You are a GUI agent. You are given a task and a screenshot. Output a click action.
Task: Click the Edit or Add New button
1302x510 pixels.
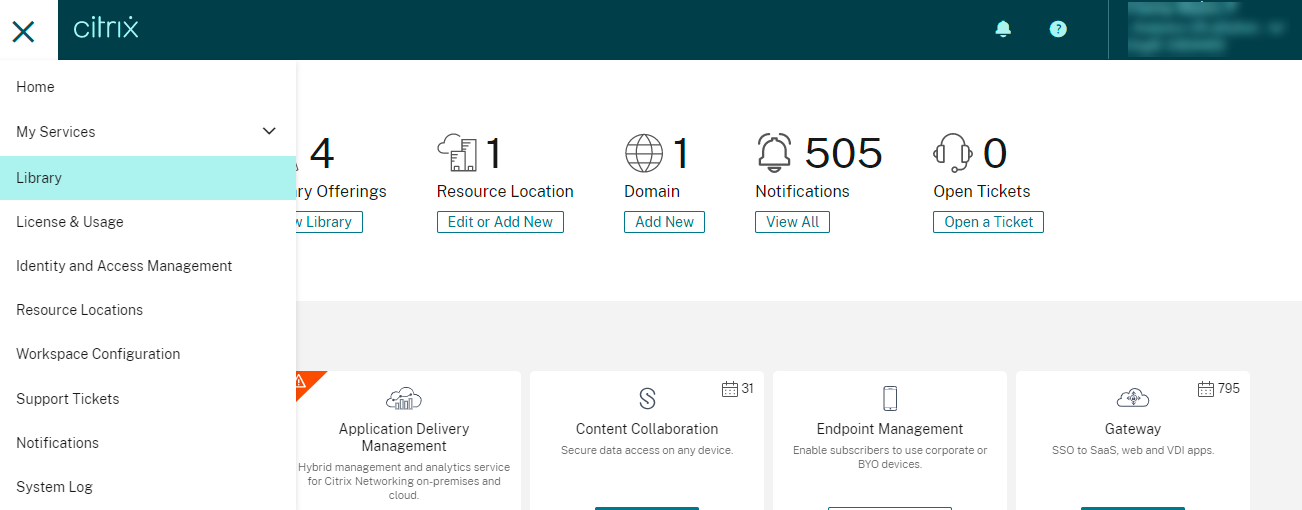point(500,222)
